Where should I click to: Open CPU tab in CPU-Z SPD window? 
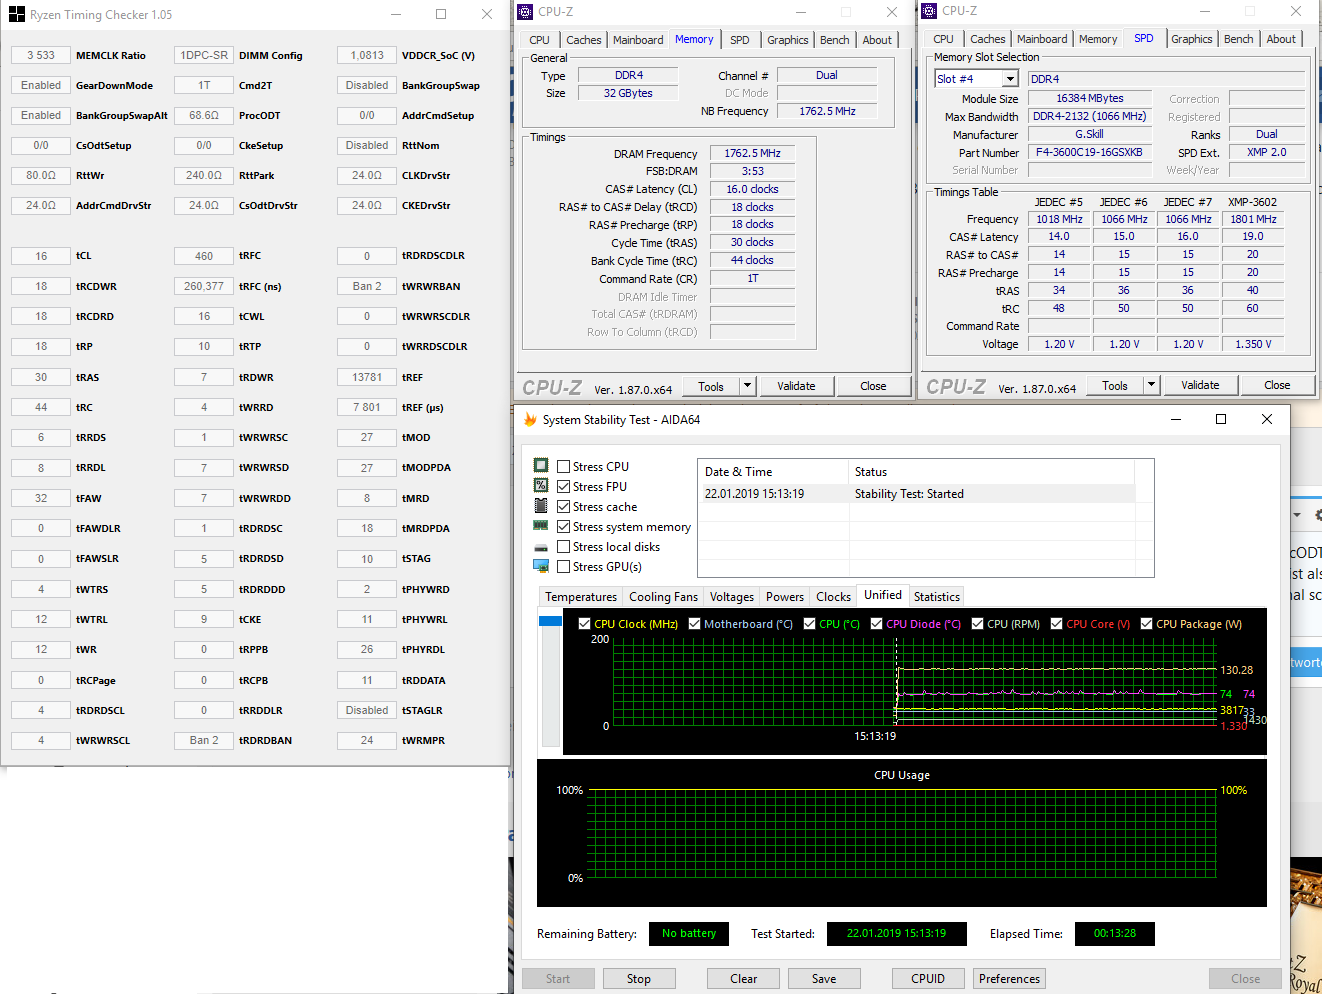coord(943,39)
